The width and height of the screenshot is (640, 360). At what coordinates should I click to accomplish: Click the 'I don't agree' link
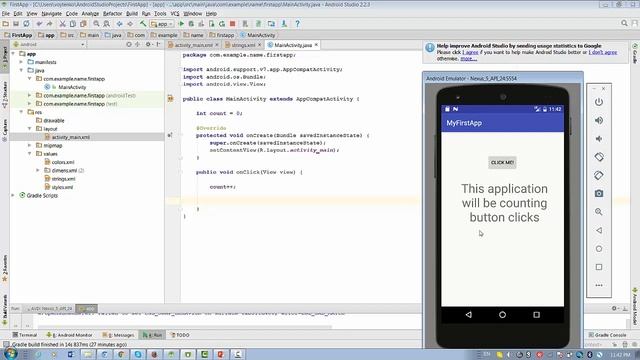point(603,52)
